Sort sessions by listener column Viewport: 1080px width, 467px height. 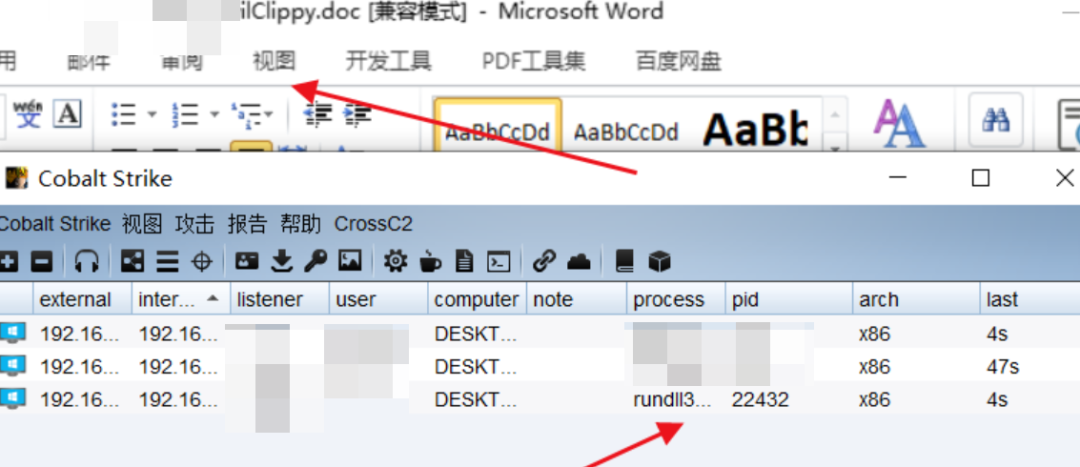pos(280,300)
